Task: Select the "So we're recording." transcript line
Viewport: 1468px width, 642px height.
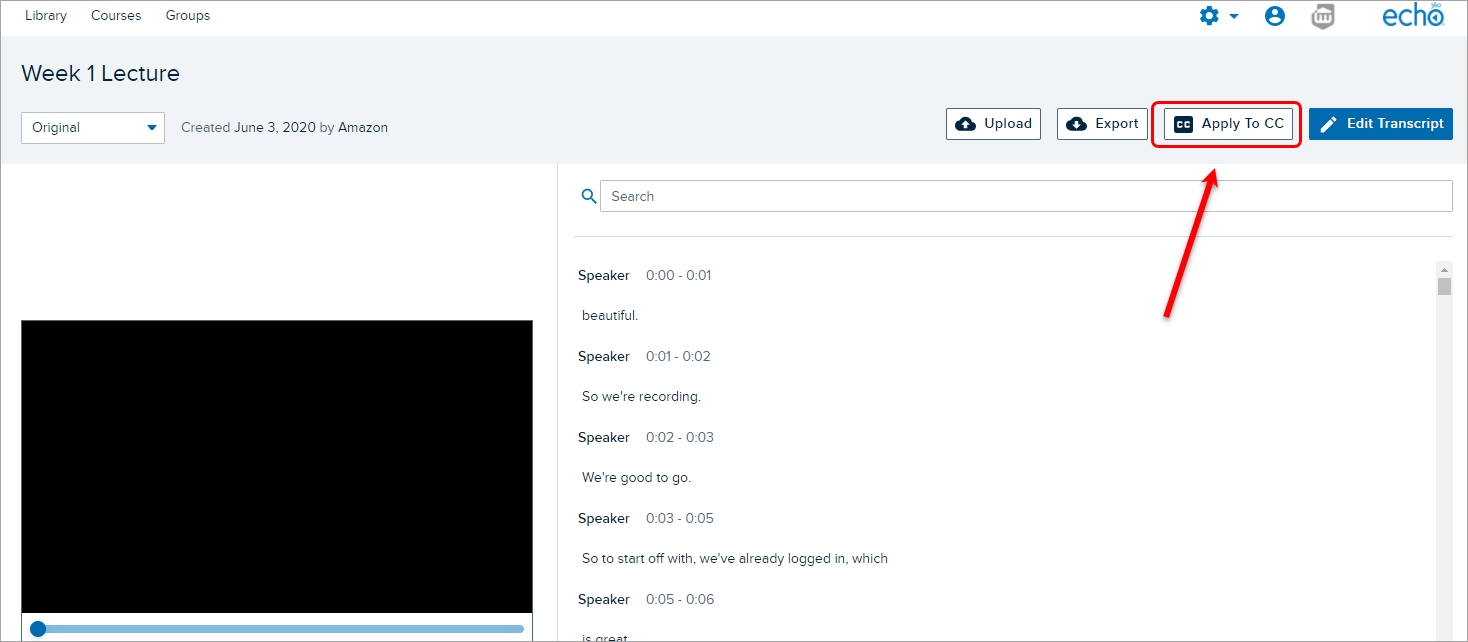Action: [641, 397]
